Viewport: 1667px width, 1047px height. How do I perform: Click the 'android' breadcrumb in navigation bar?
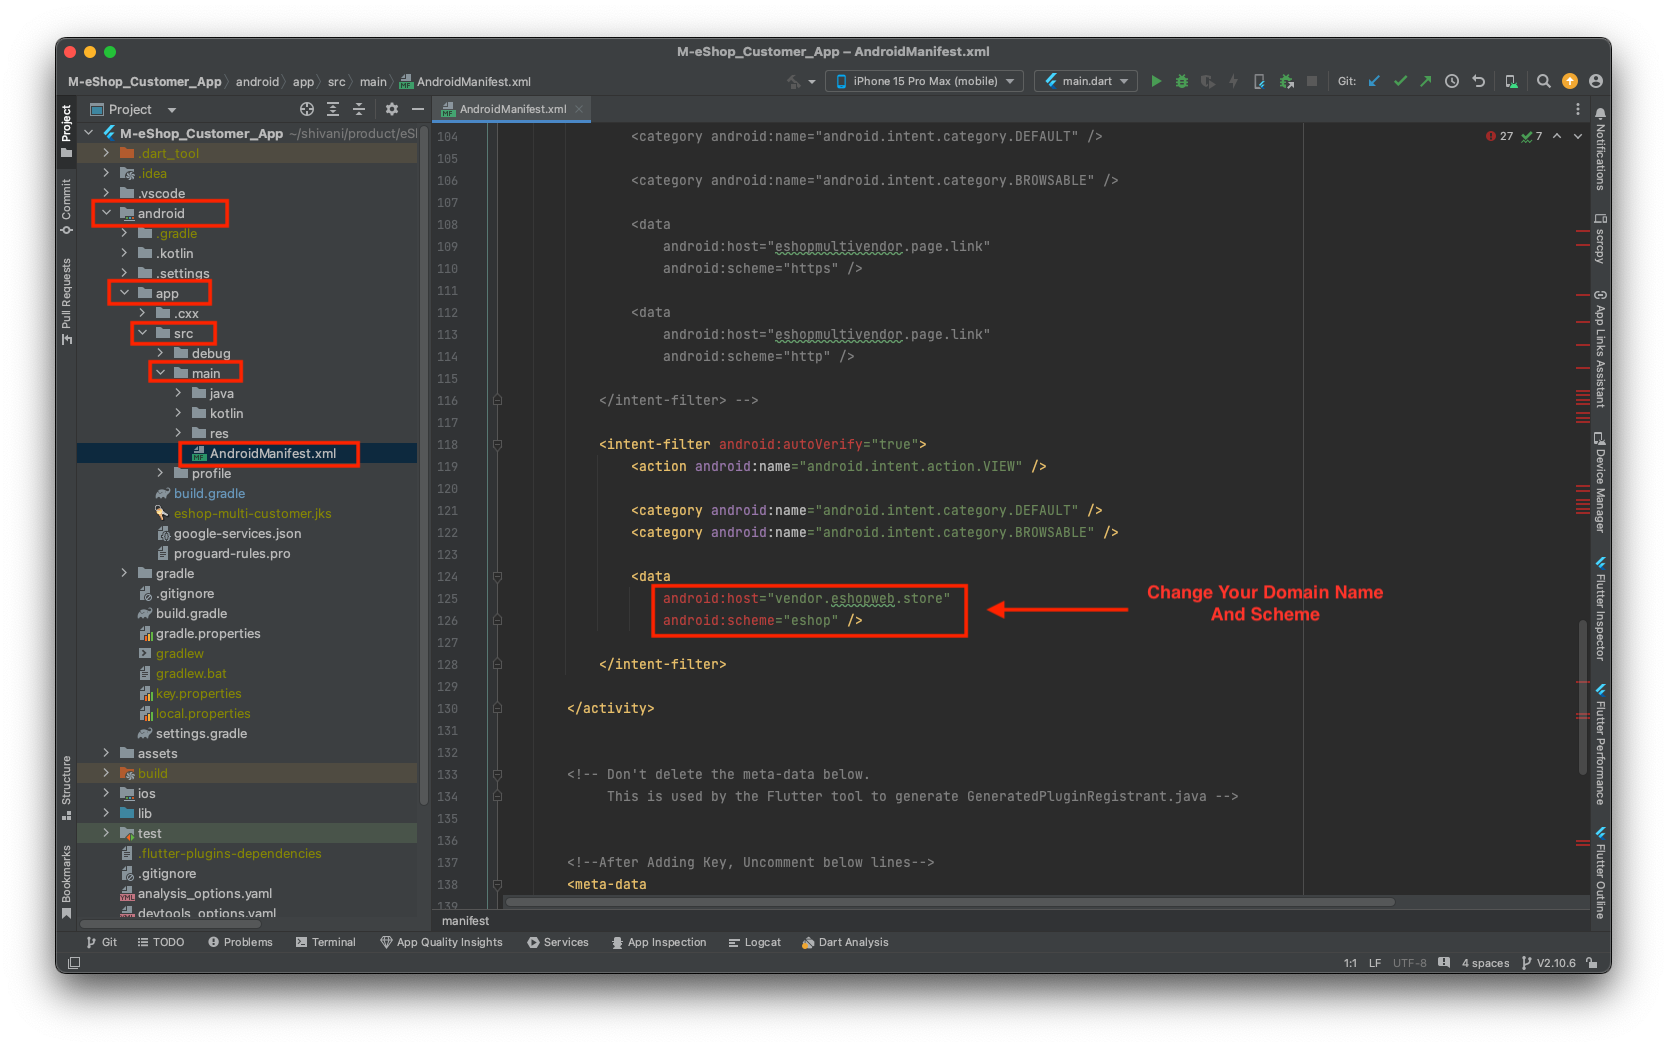pyautogui.click(x=257, y=82)
